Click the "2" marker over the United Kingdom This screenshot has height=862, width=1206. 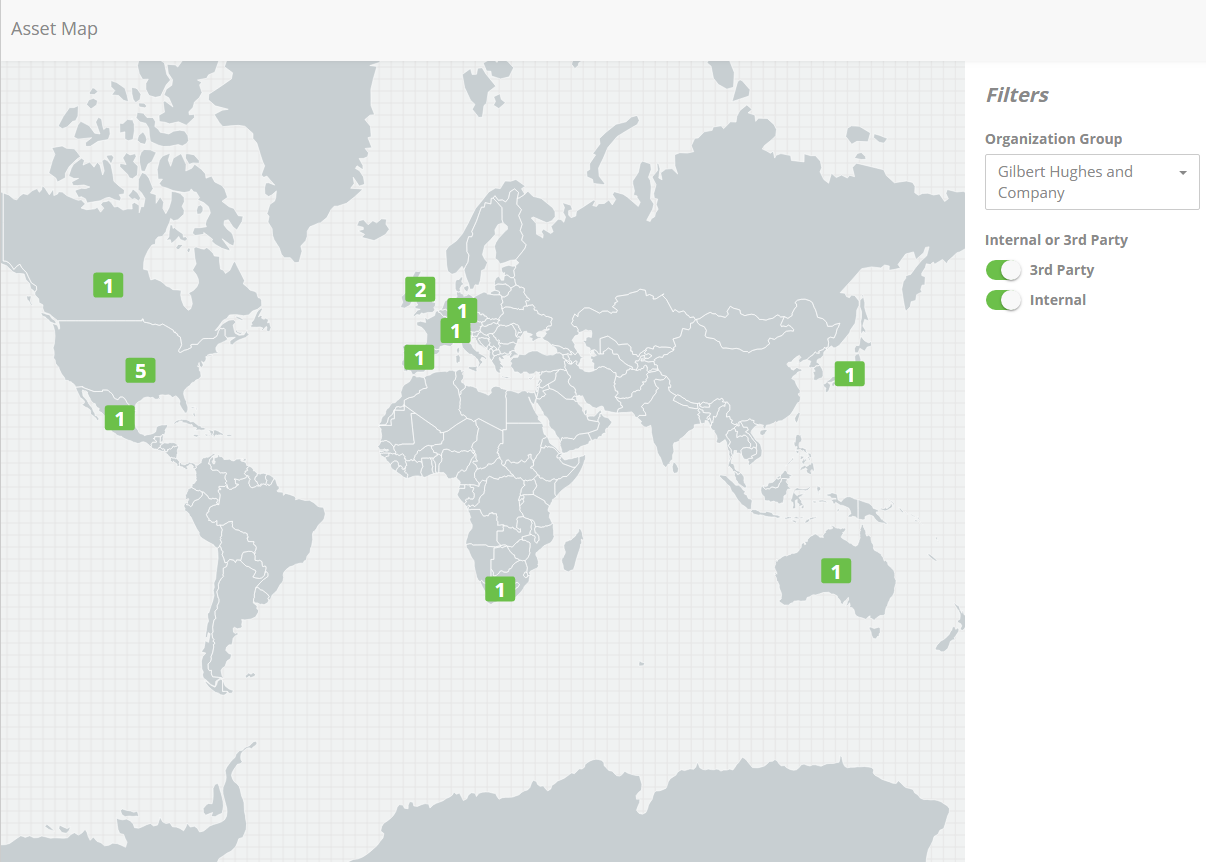[x=420, y=289]
